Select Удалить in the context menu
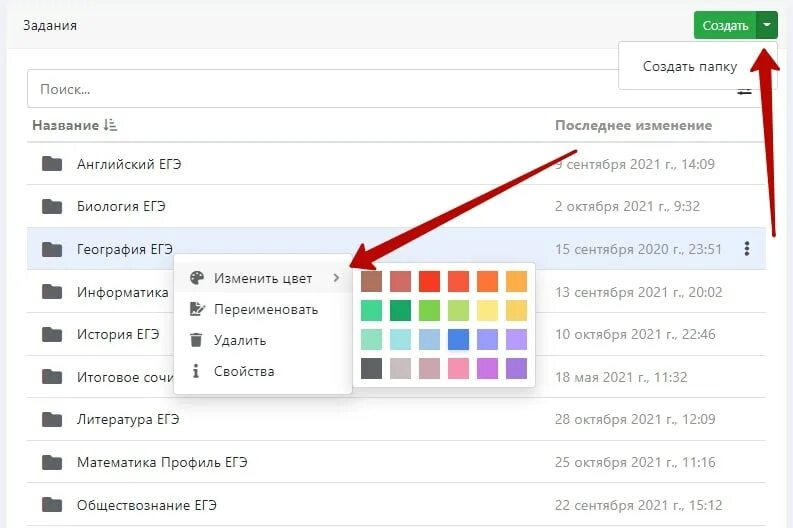The image size is (793, 528). (x=263, y=340)
